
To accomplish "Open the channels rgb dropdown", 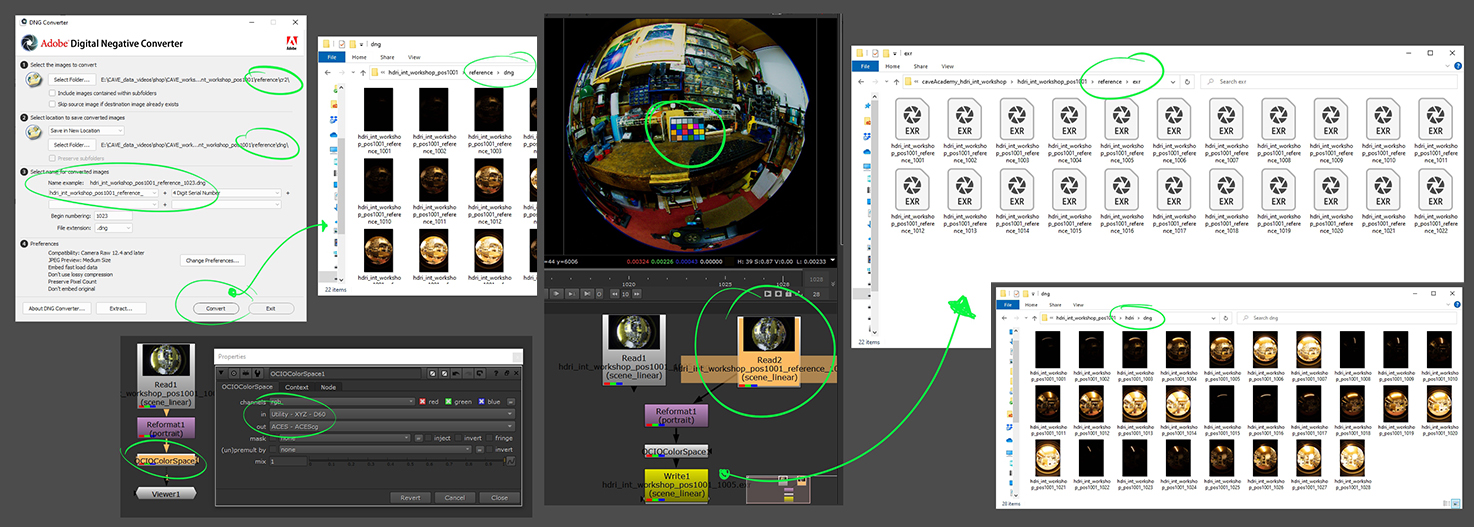I will [x=342, y=402].
